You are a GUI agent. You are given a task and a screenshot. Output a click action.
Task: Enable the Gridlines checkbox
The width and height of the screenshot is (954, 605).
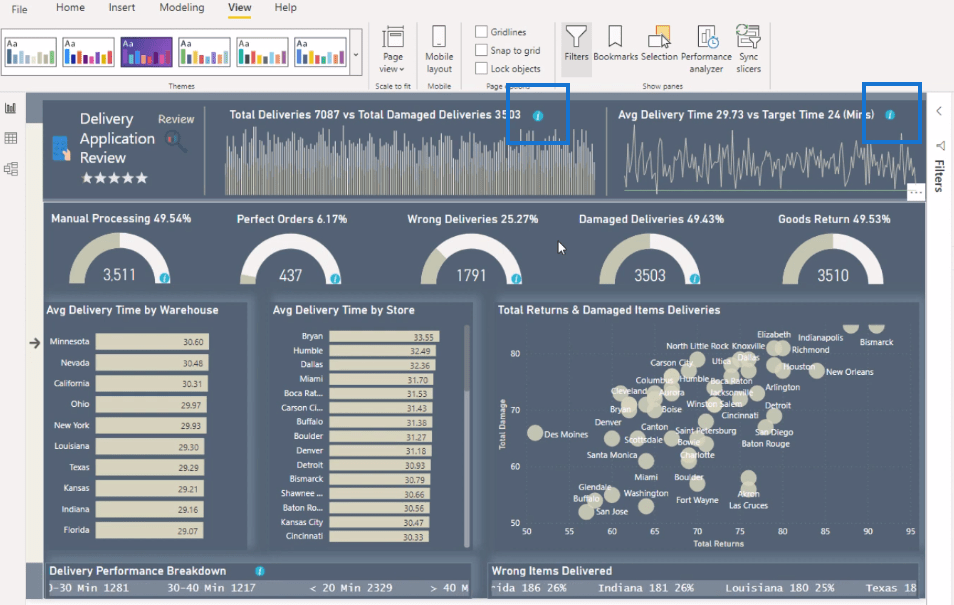tap(481, 32)
